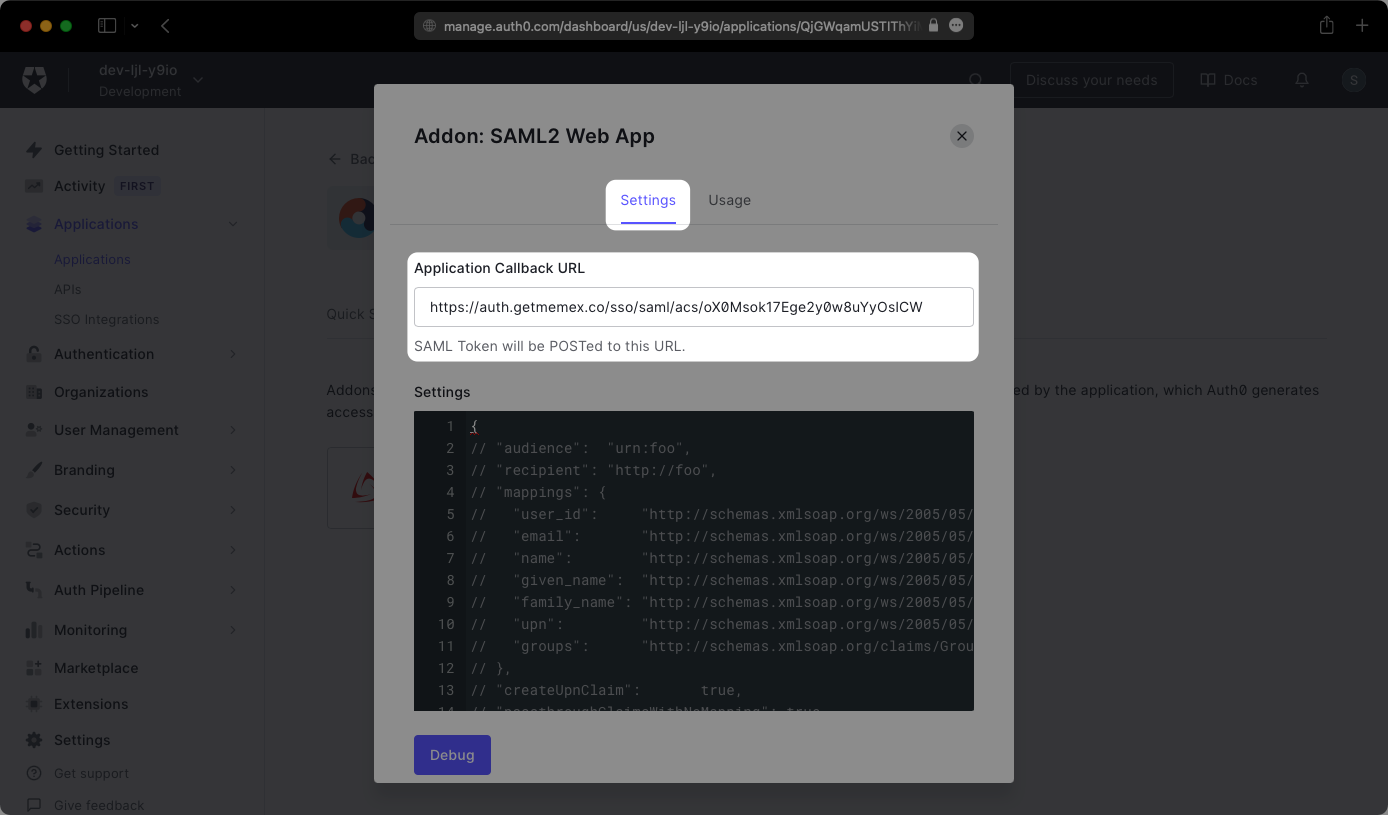
Task: Open the search tool
Action: [x=975, y=80]
